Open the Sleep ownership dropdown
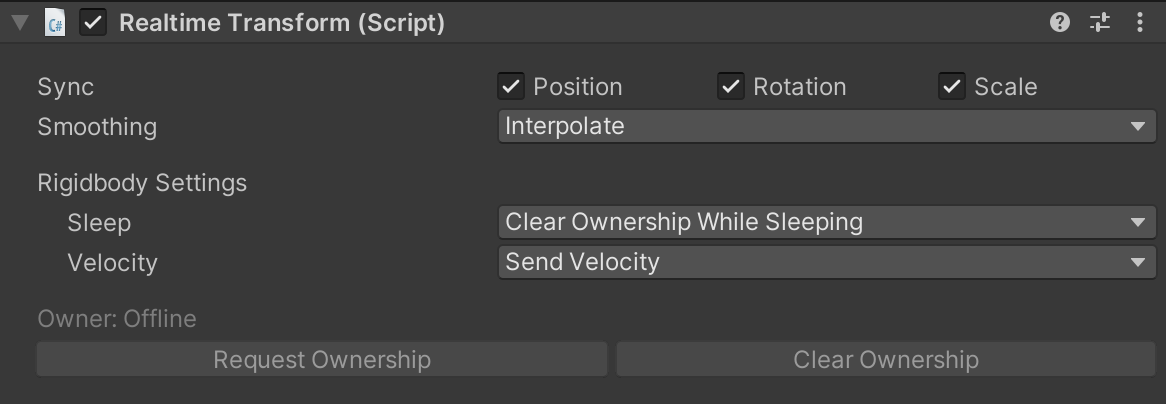Screen dimensions: 1166x404 click(826, 222)
